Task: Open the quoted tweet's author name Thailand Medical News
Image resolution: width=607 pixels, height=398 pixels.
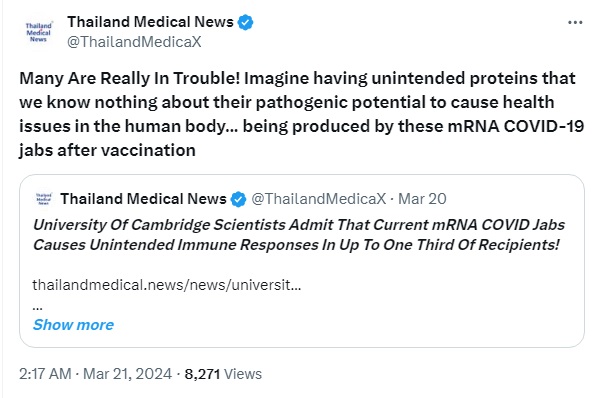Action: (143, 199)
